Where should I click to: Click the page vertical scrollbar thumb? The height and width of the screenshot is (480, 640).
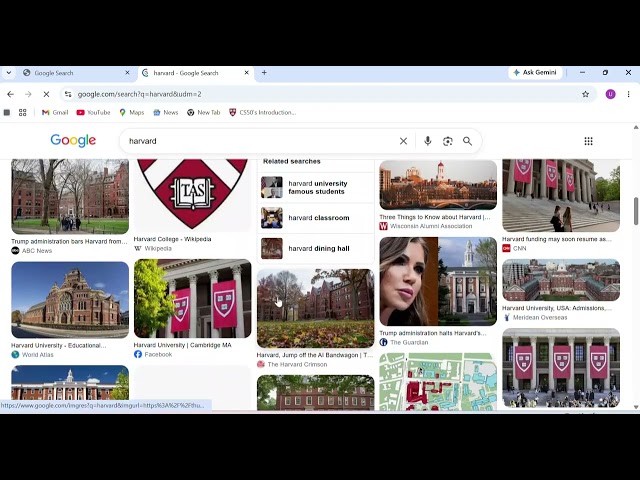click(636, 211)
